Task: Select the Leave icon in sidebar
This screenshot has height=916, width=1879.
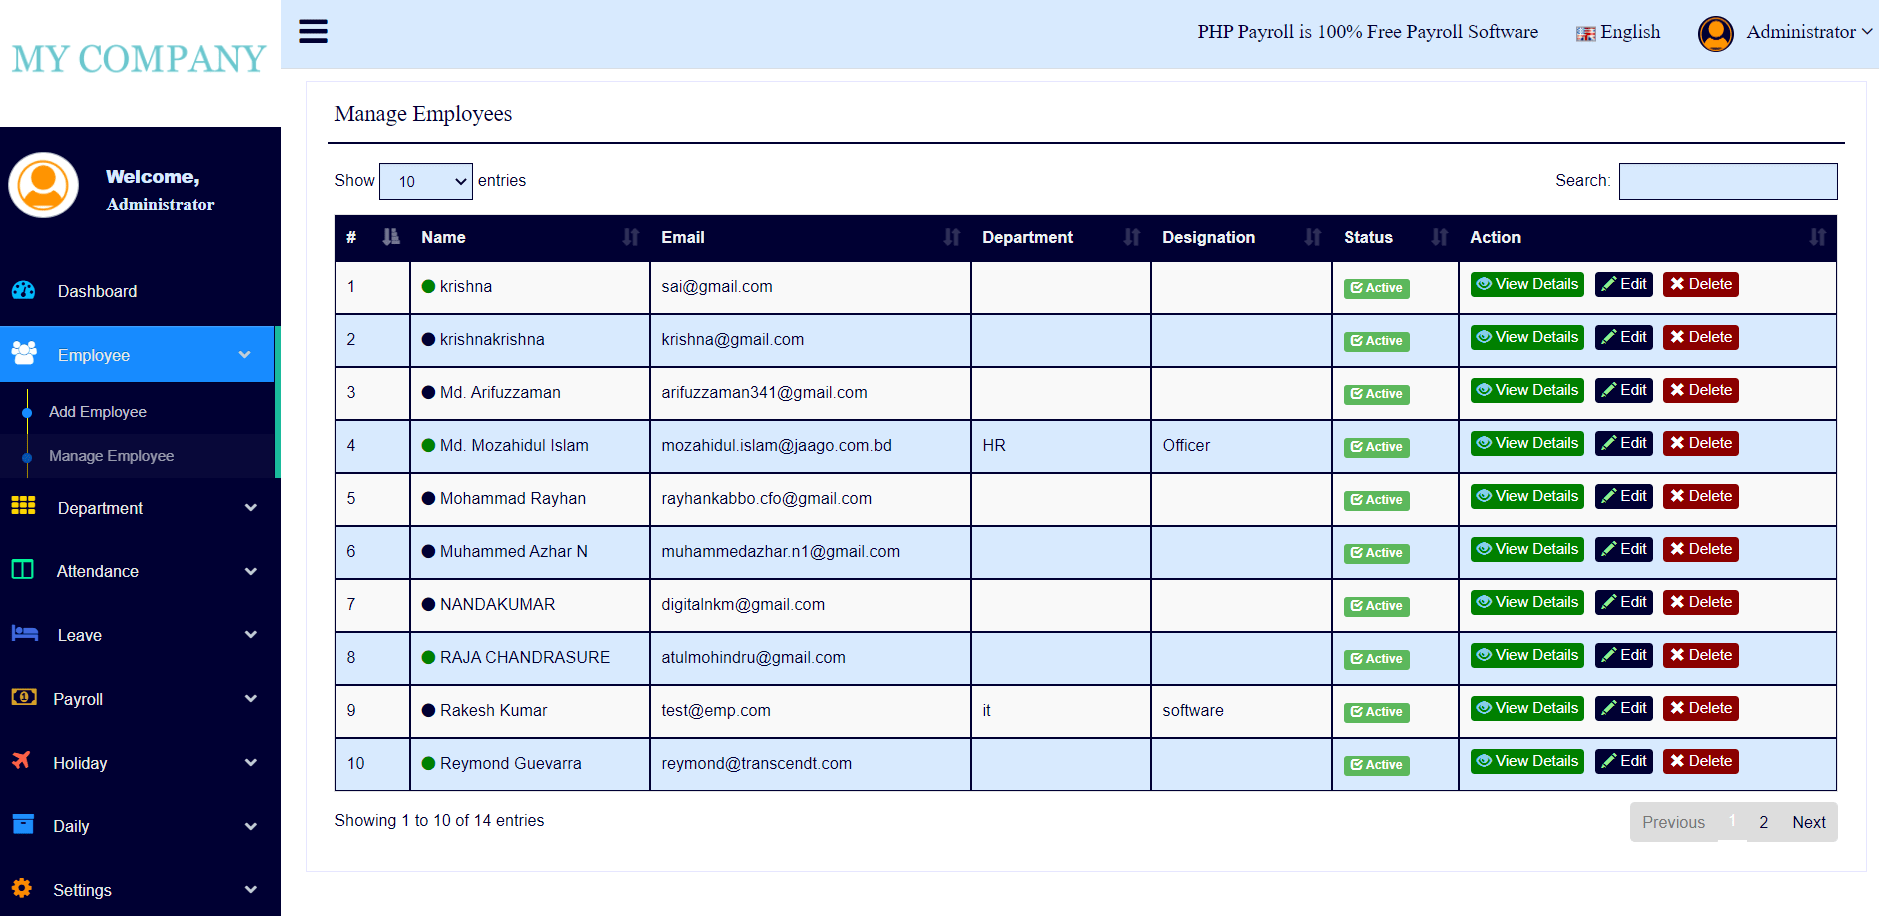Action: (24, 634)
